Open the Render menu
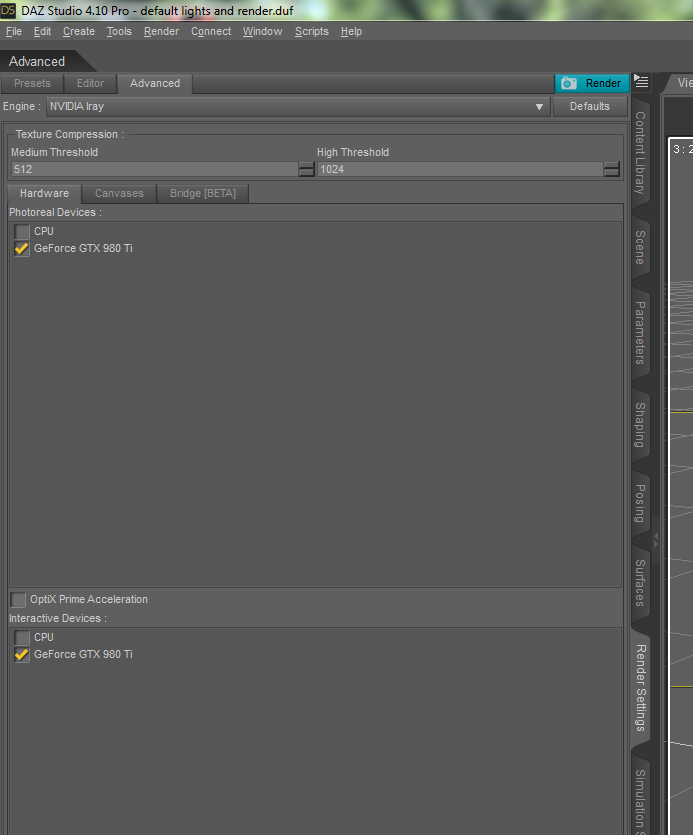The height and width of the screenshot is (835, 693). click(161, 31)
